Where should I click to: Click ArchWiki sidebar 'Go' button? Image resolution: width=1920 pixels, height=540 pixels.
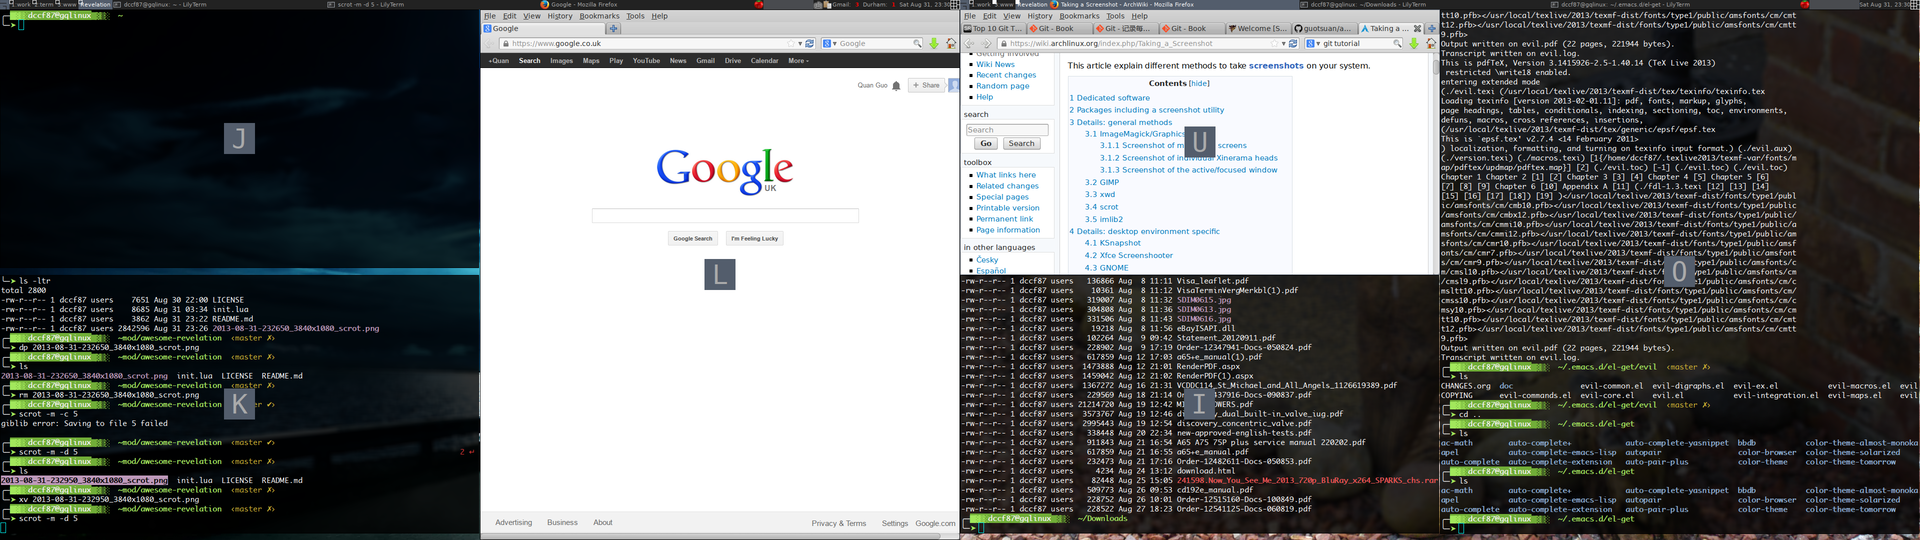pyautogui.click(x=986, y=144)
